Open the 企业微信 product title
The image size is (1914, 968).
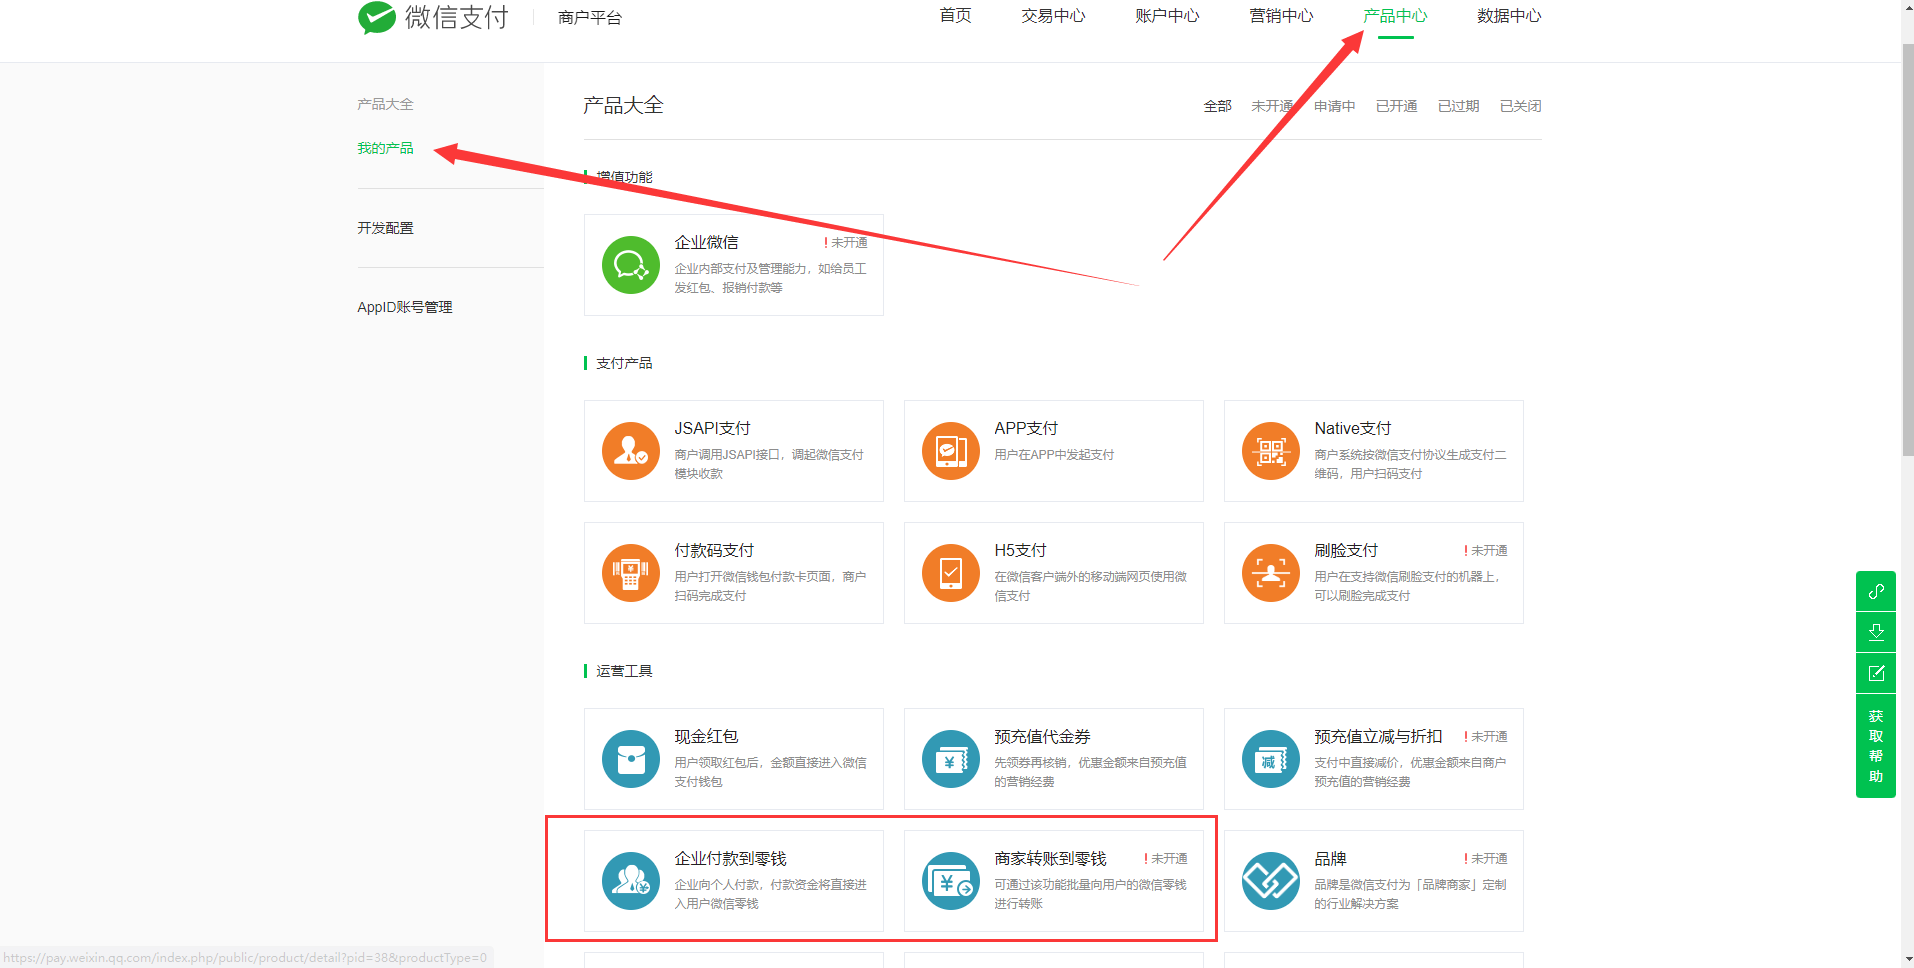(706, 242)
